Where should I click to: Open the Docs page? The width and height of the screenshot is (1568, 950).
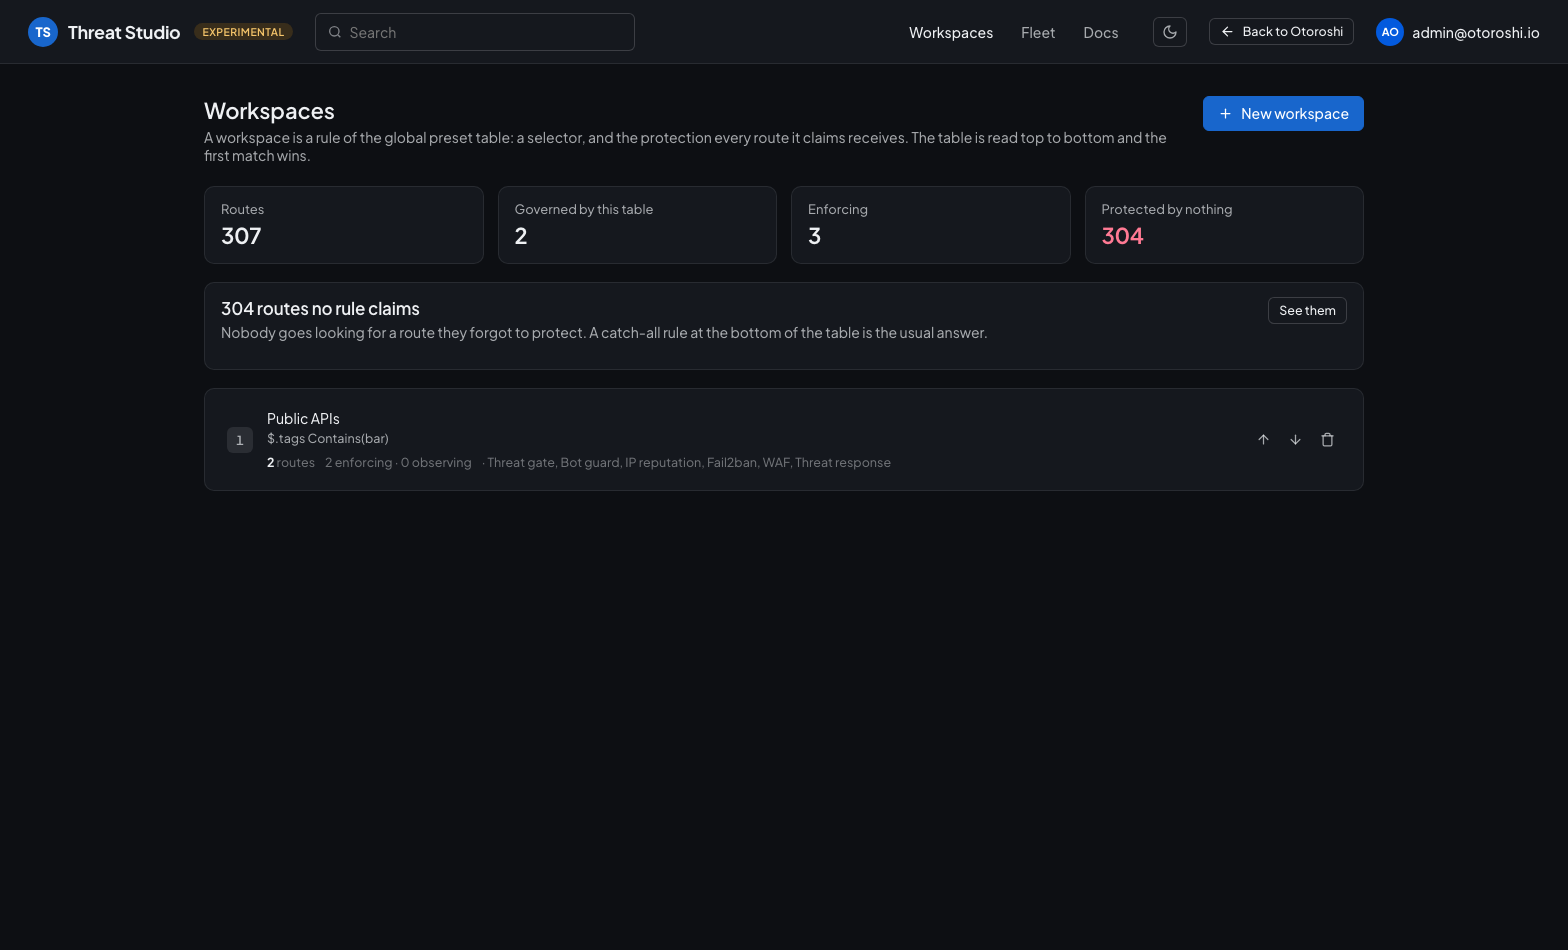pos(1101,32)
